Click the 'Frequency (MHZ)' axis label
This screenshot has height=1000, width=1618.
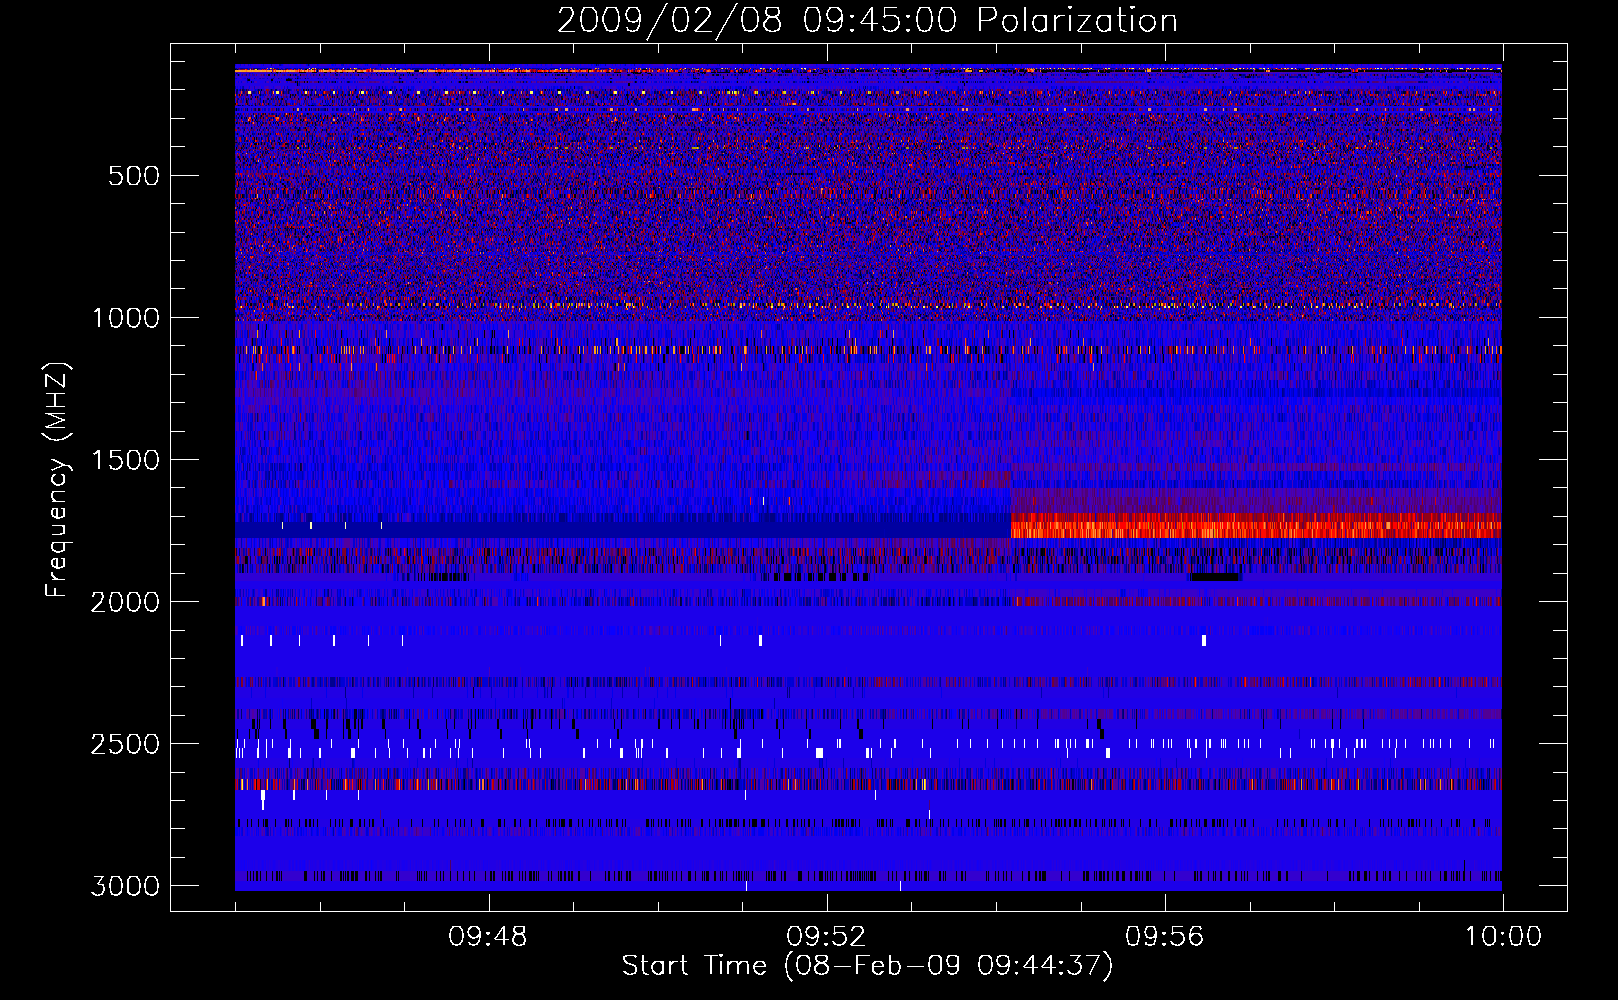(x=58, y=480)
